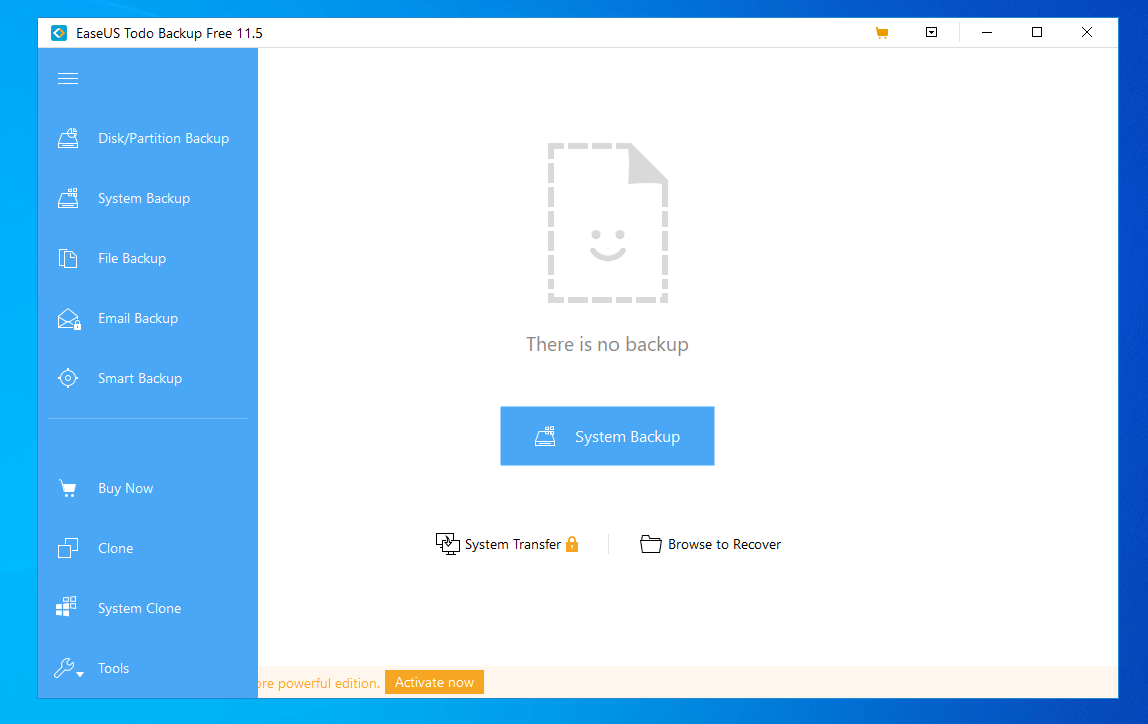Open System Backup from the sidebar
Screen dimensions: 1148x724
click(143, 198)
